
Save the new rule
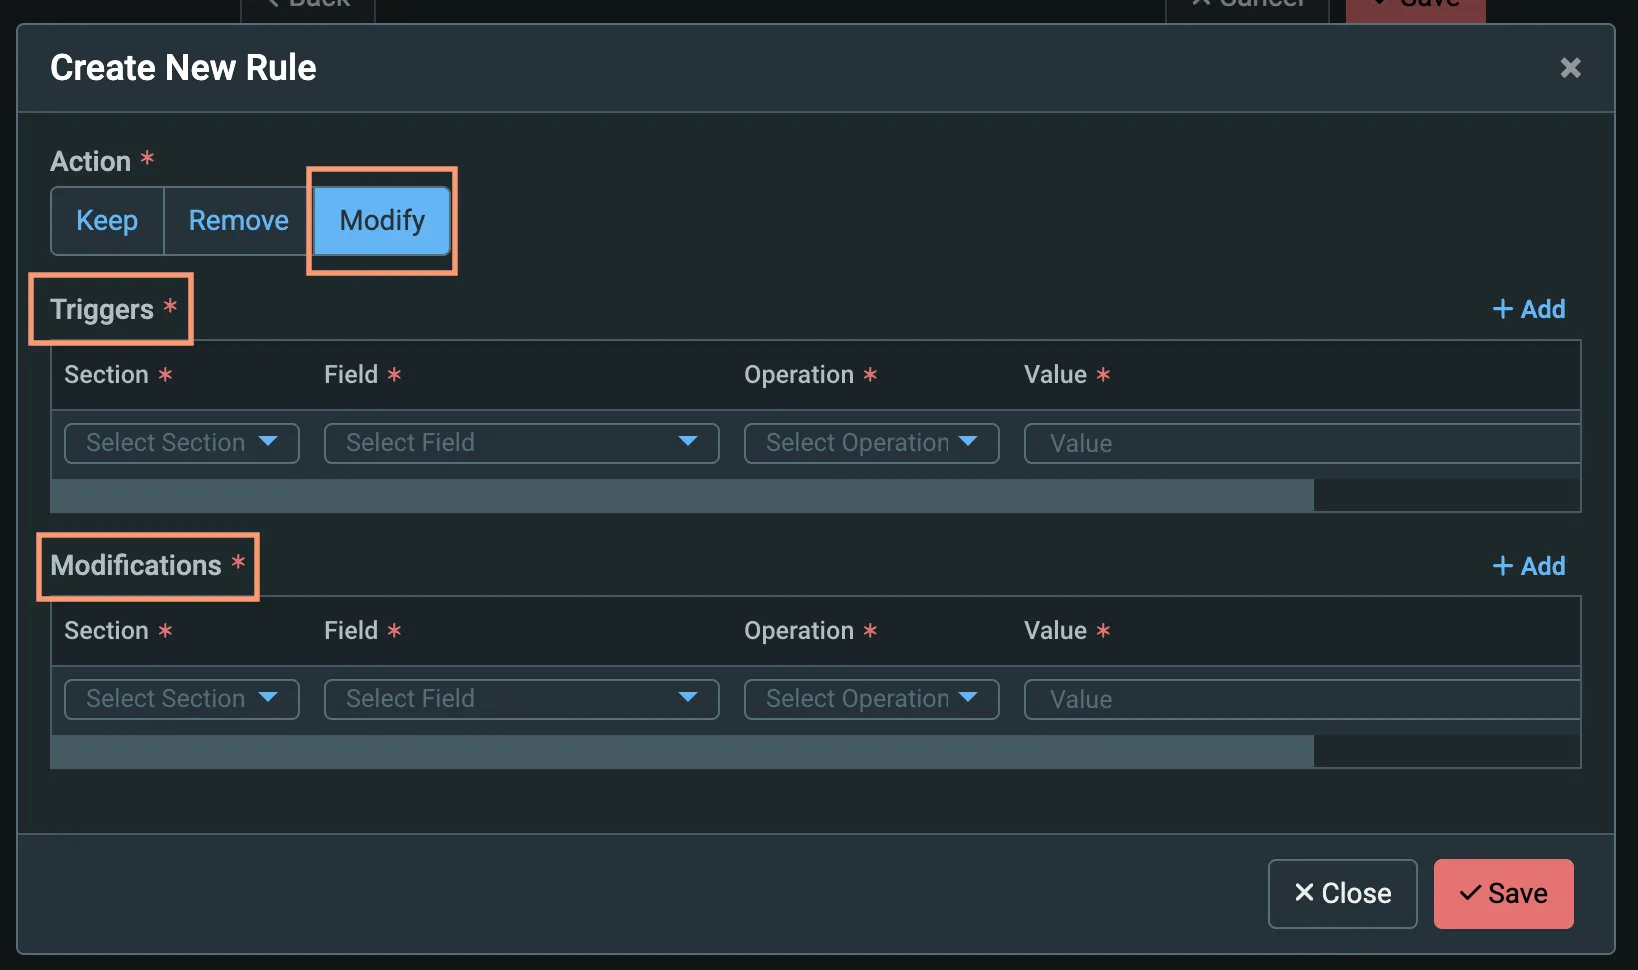pos(1503,894)
